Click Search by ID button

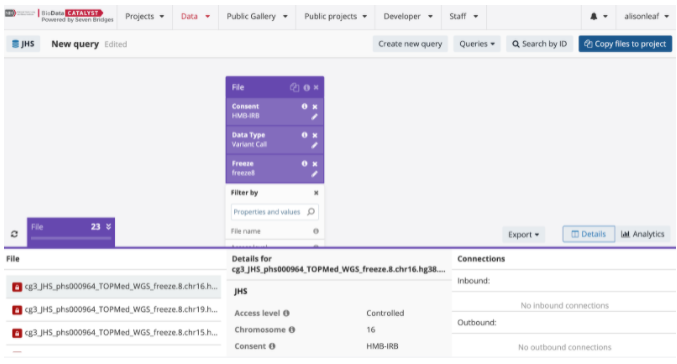(x=539, y=44)
